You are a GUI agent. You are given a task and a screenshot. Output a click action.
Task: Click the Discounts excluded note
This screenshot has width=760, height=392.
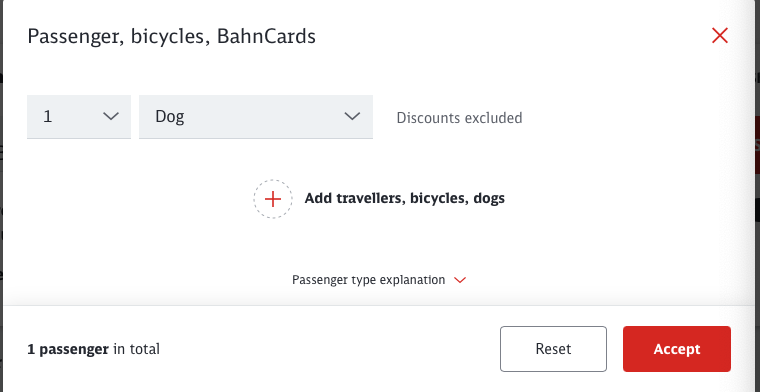point(459,118)
